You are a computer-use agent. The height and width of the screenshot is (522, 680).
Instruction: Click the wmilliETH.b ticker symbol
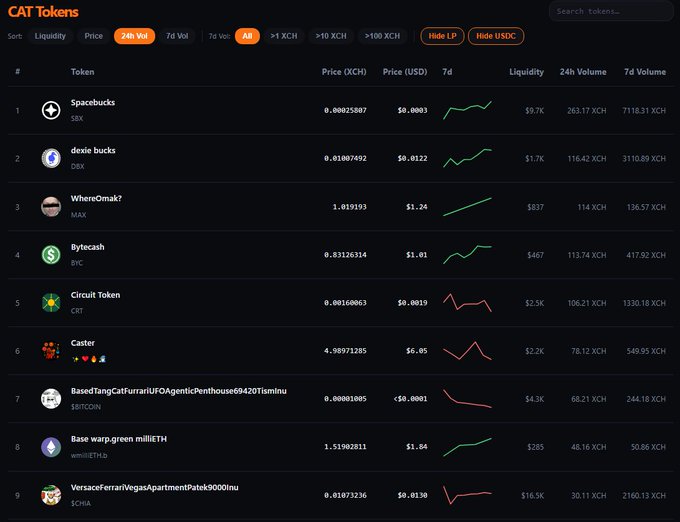89,456
